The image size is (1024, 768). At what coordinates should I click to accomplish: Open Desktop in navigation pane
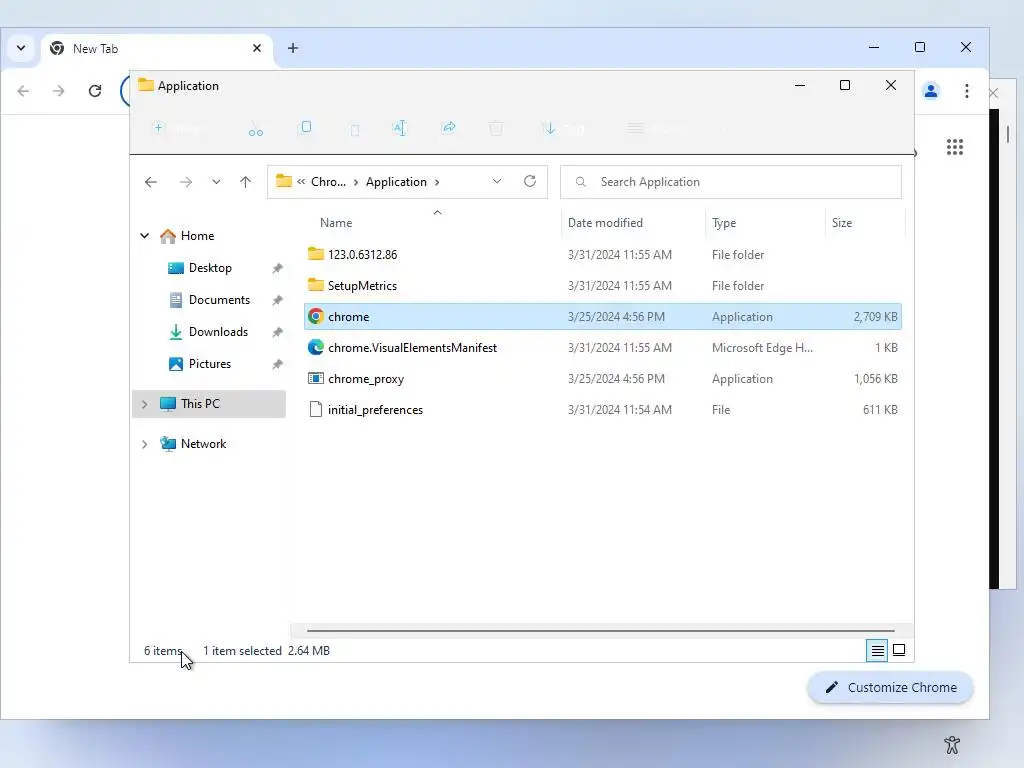point(210,268)
